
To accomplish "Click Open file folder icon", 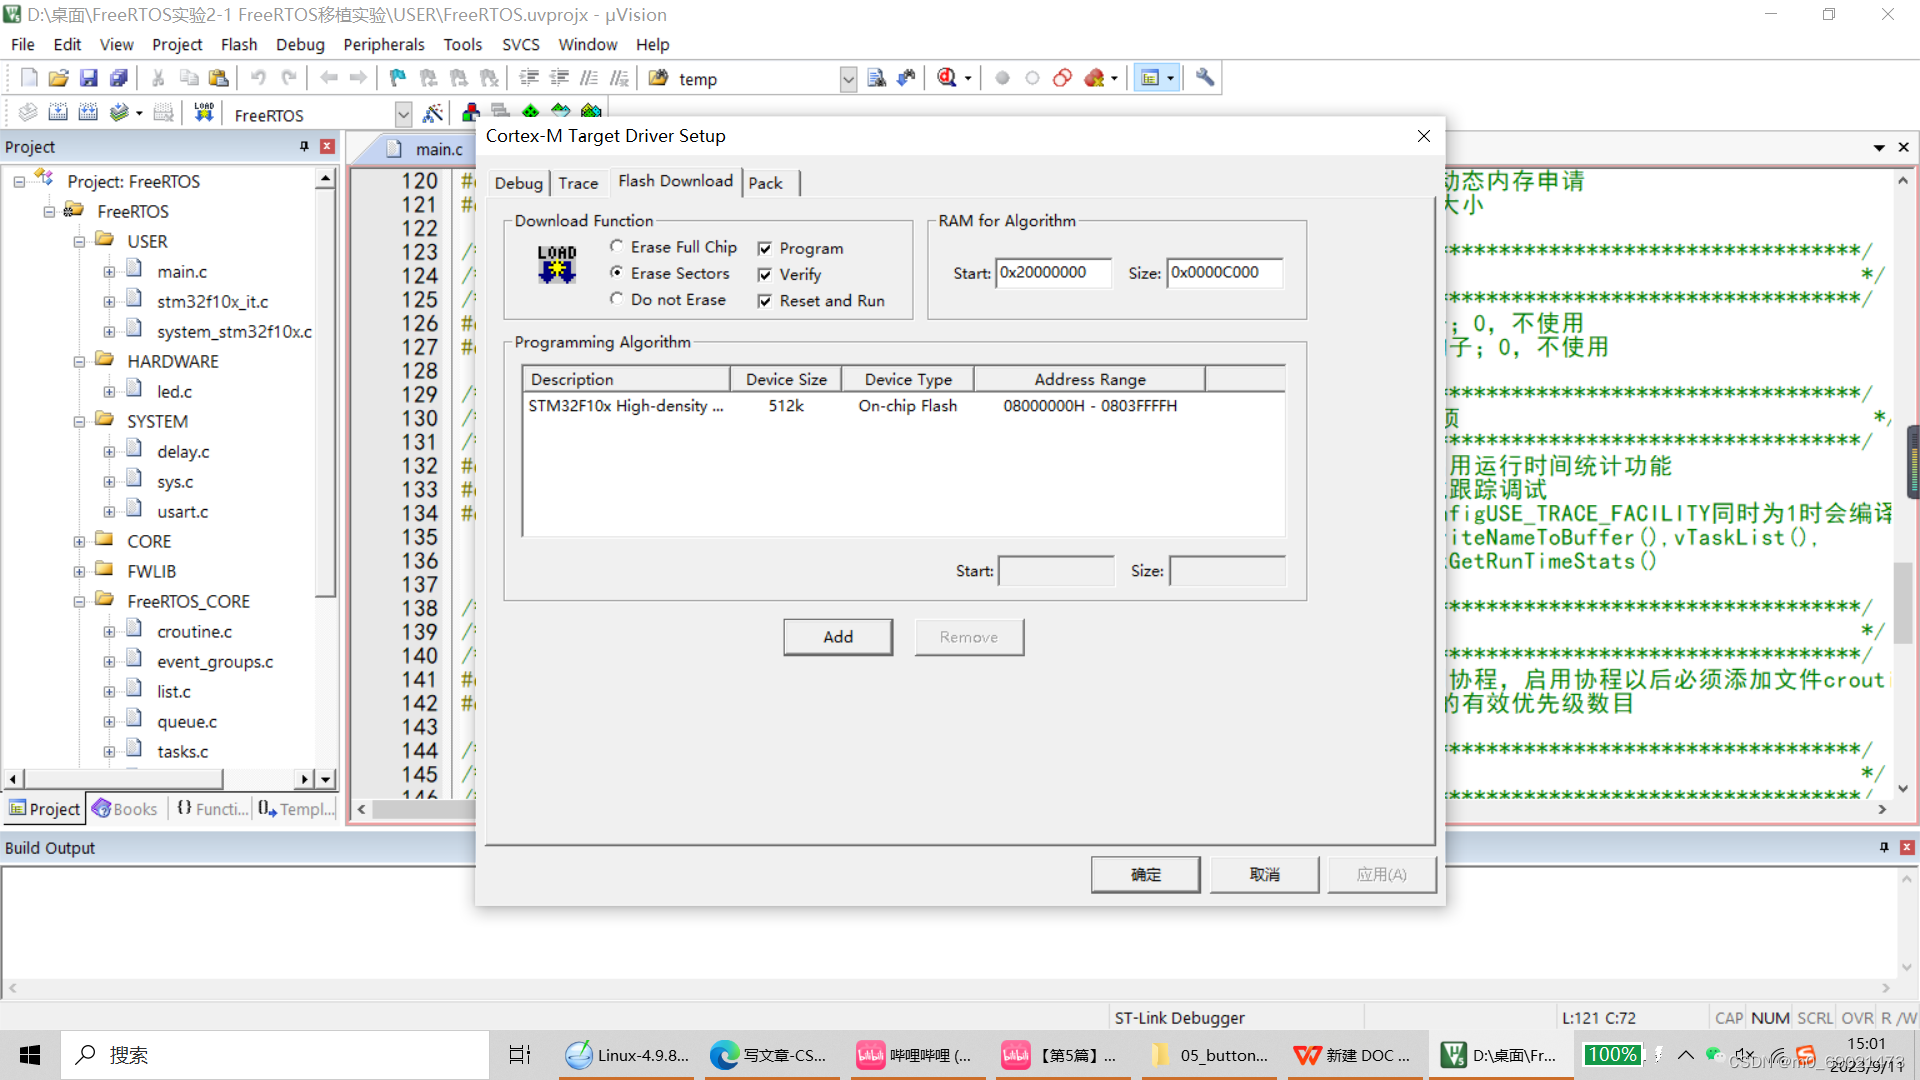I will (x=58, y=78).
